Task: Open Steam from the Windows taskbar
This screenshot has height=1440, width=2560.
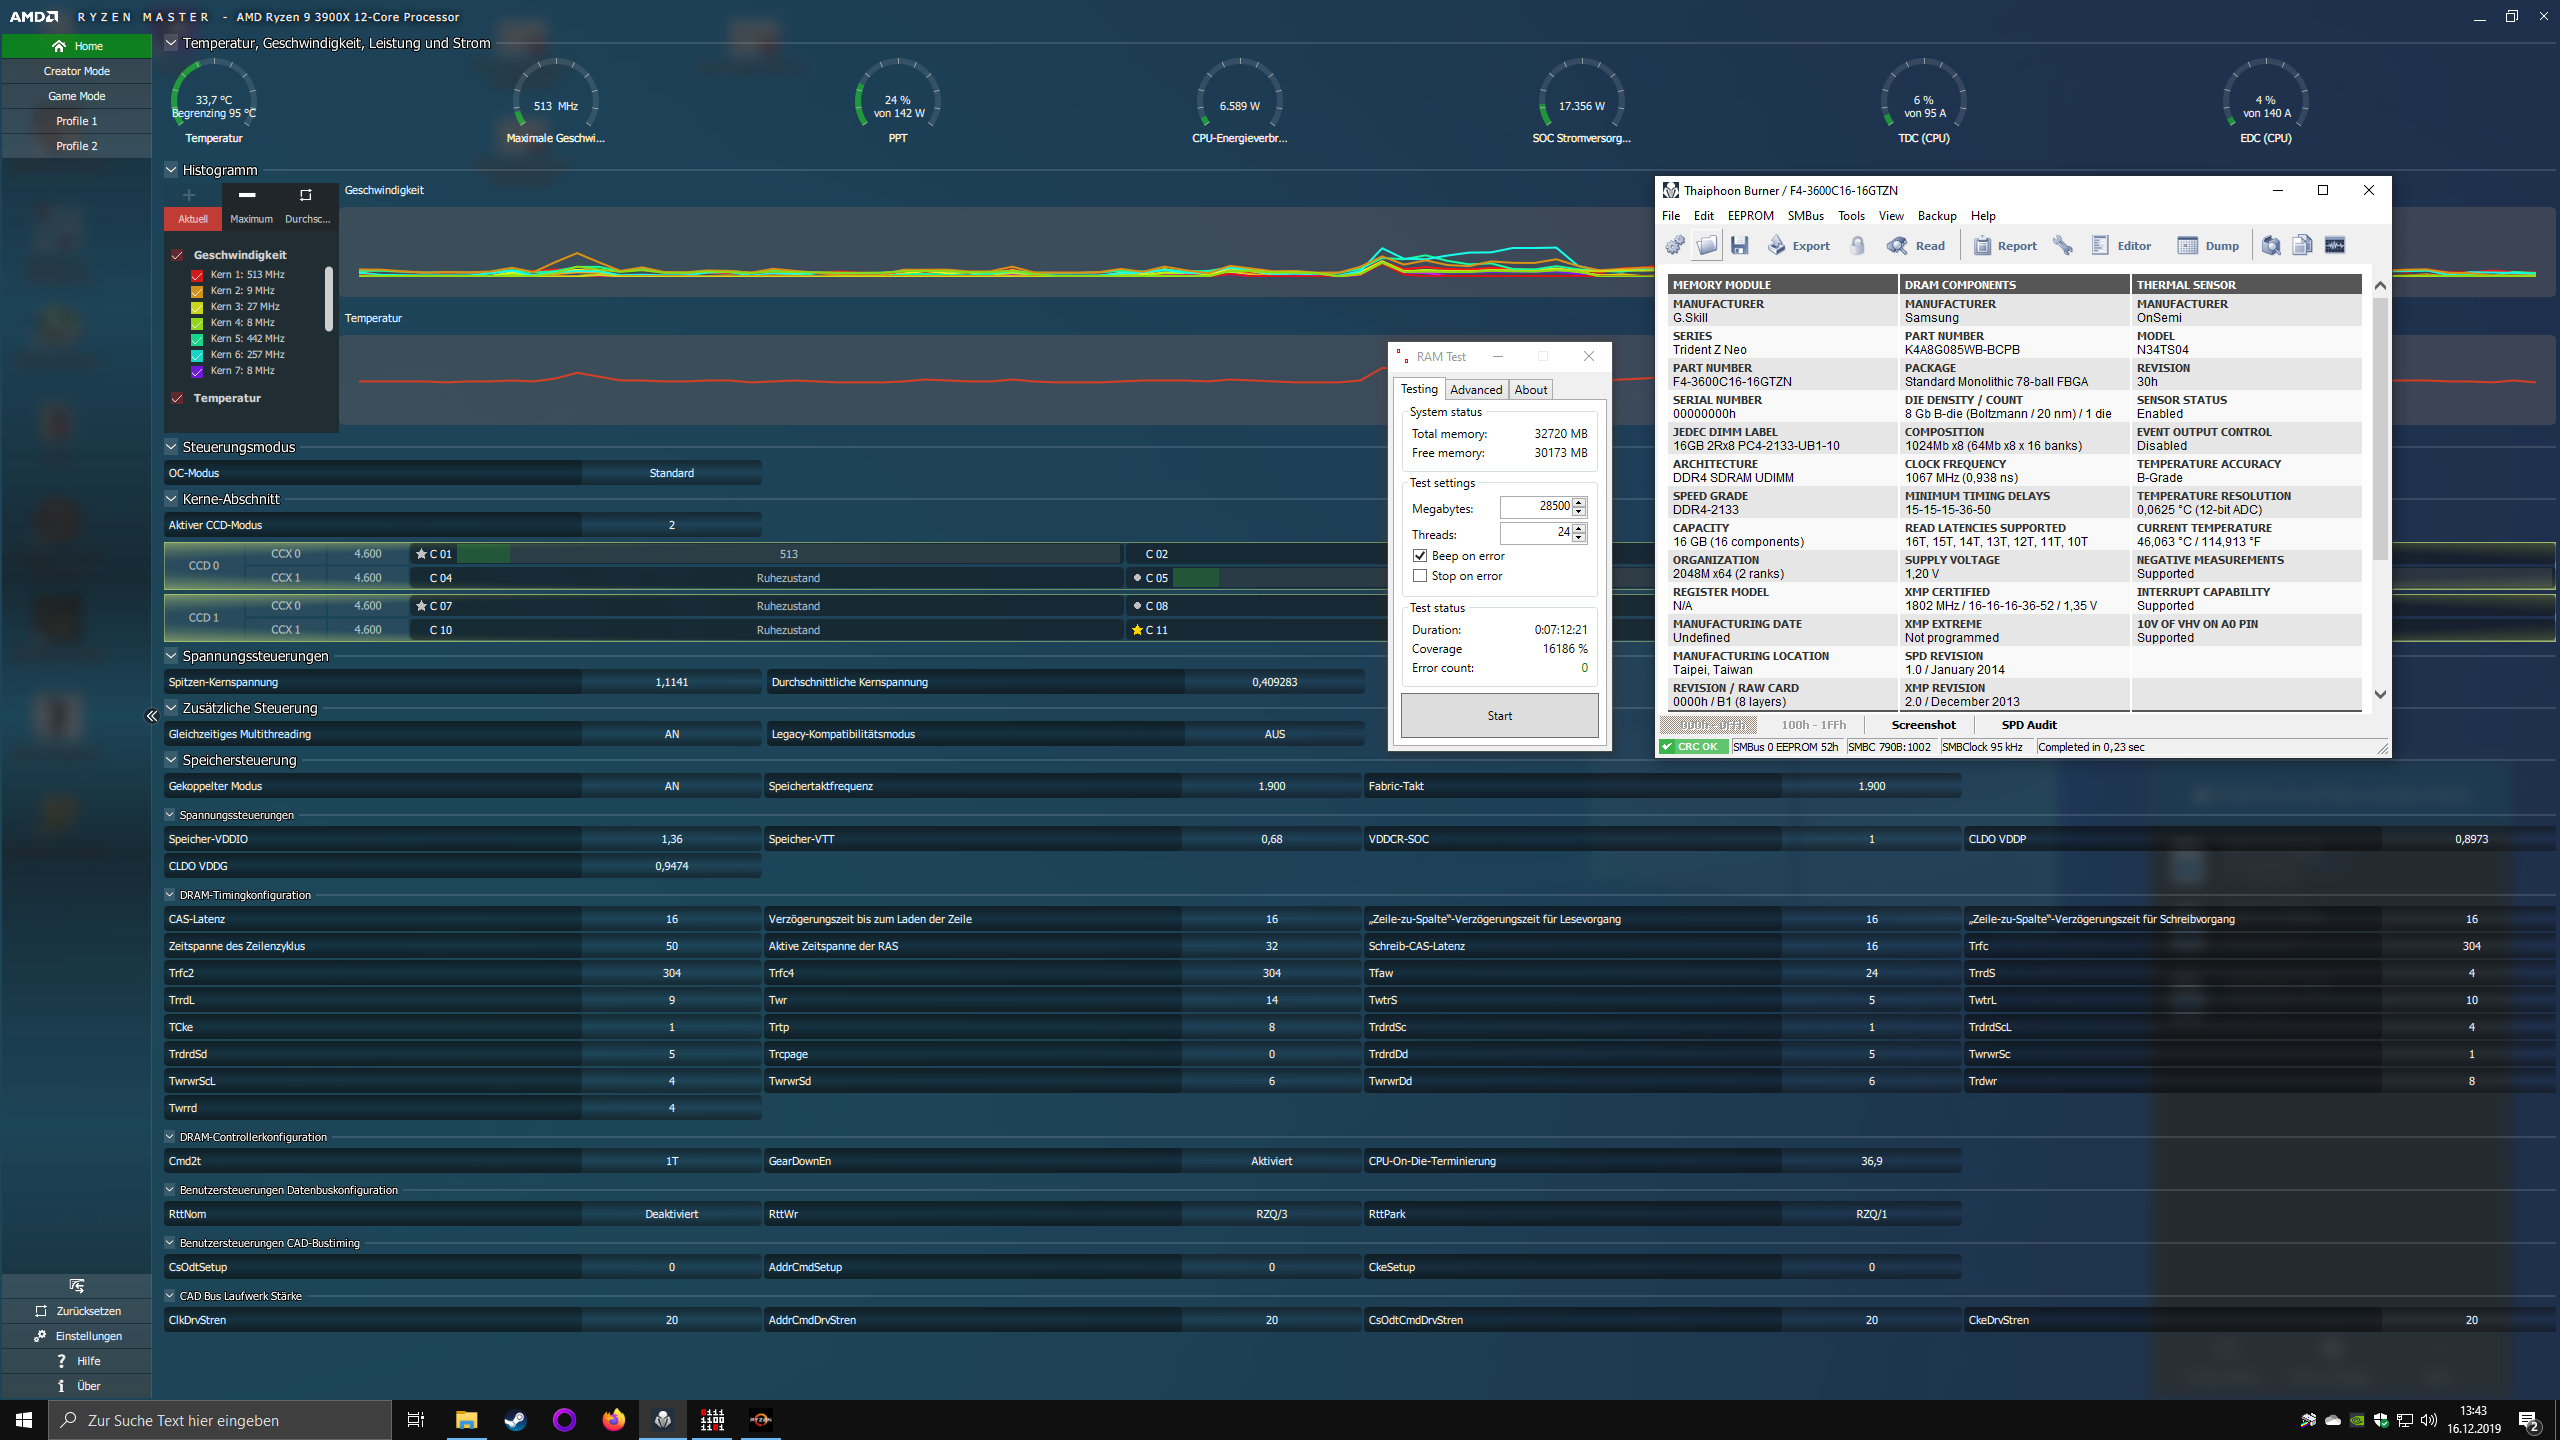Action: point(515,1420)
